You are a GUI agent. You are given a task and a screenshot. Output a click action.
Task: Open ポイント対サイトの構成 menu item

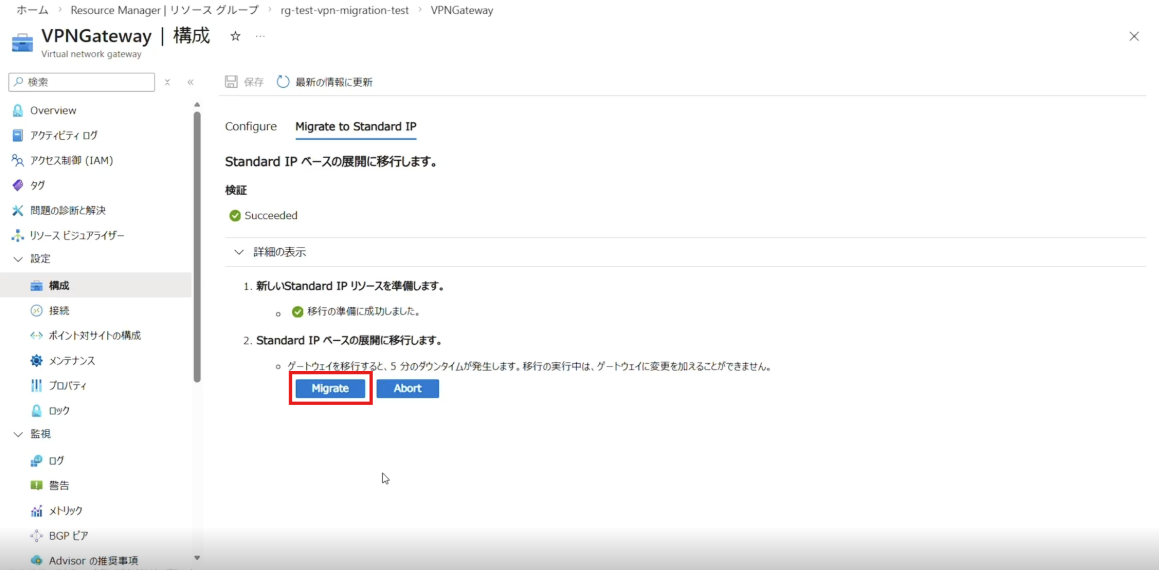tap(94, 335)
